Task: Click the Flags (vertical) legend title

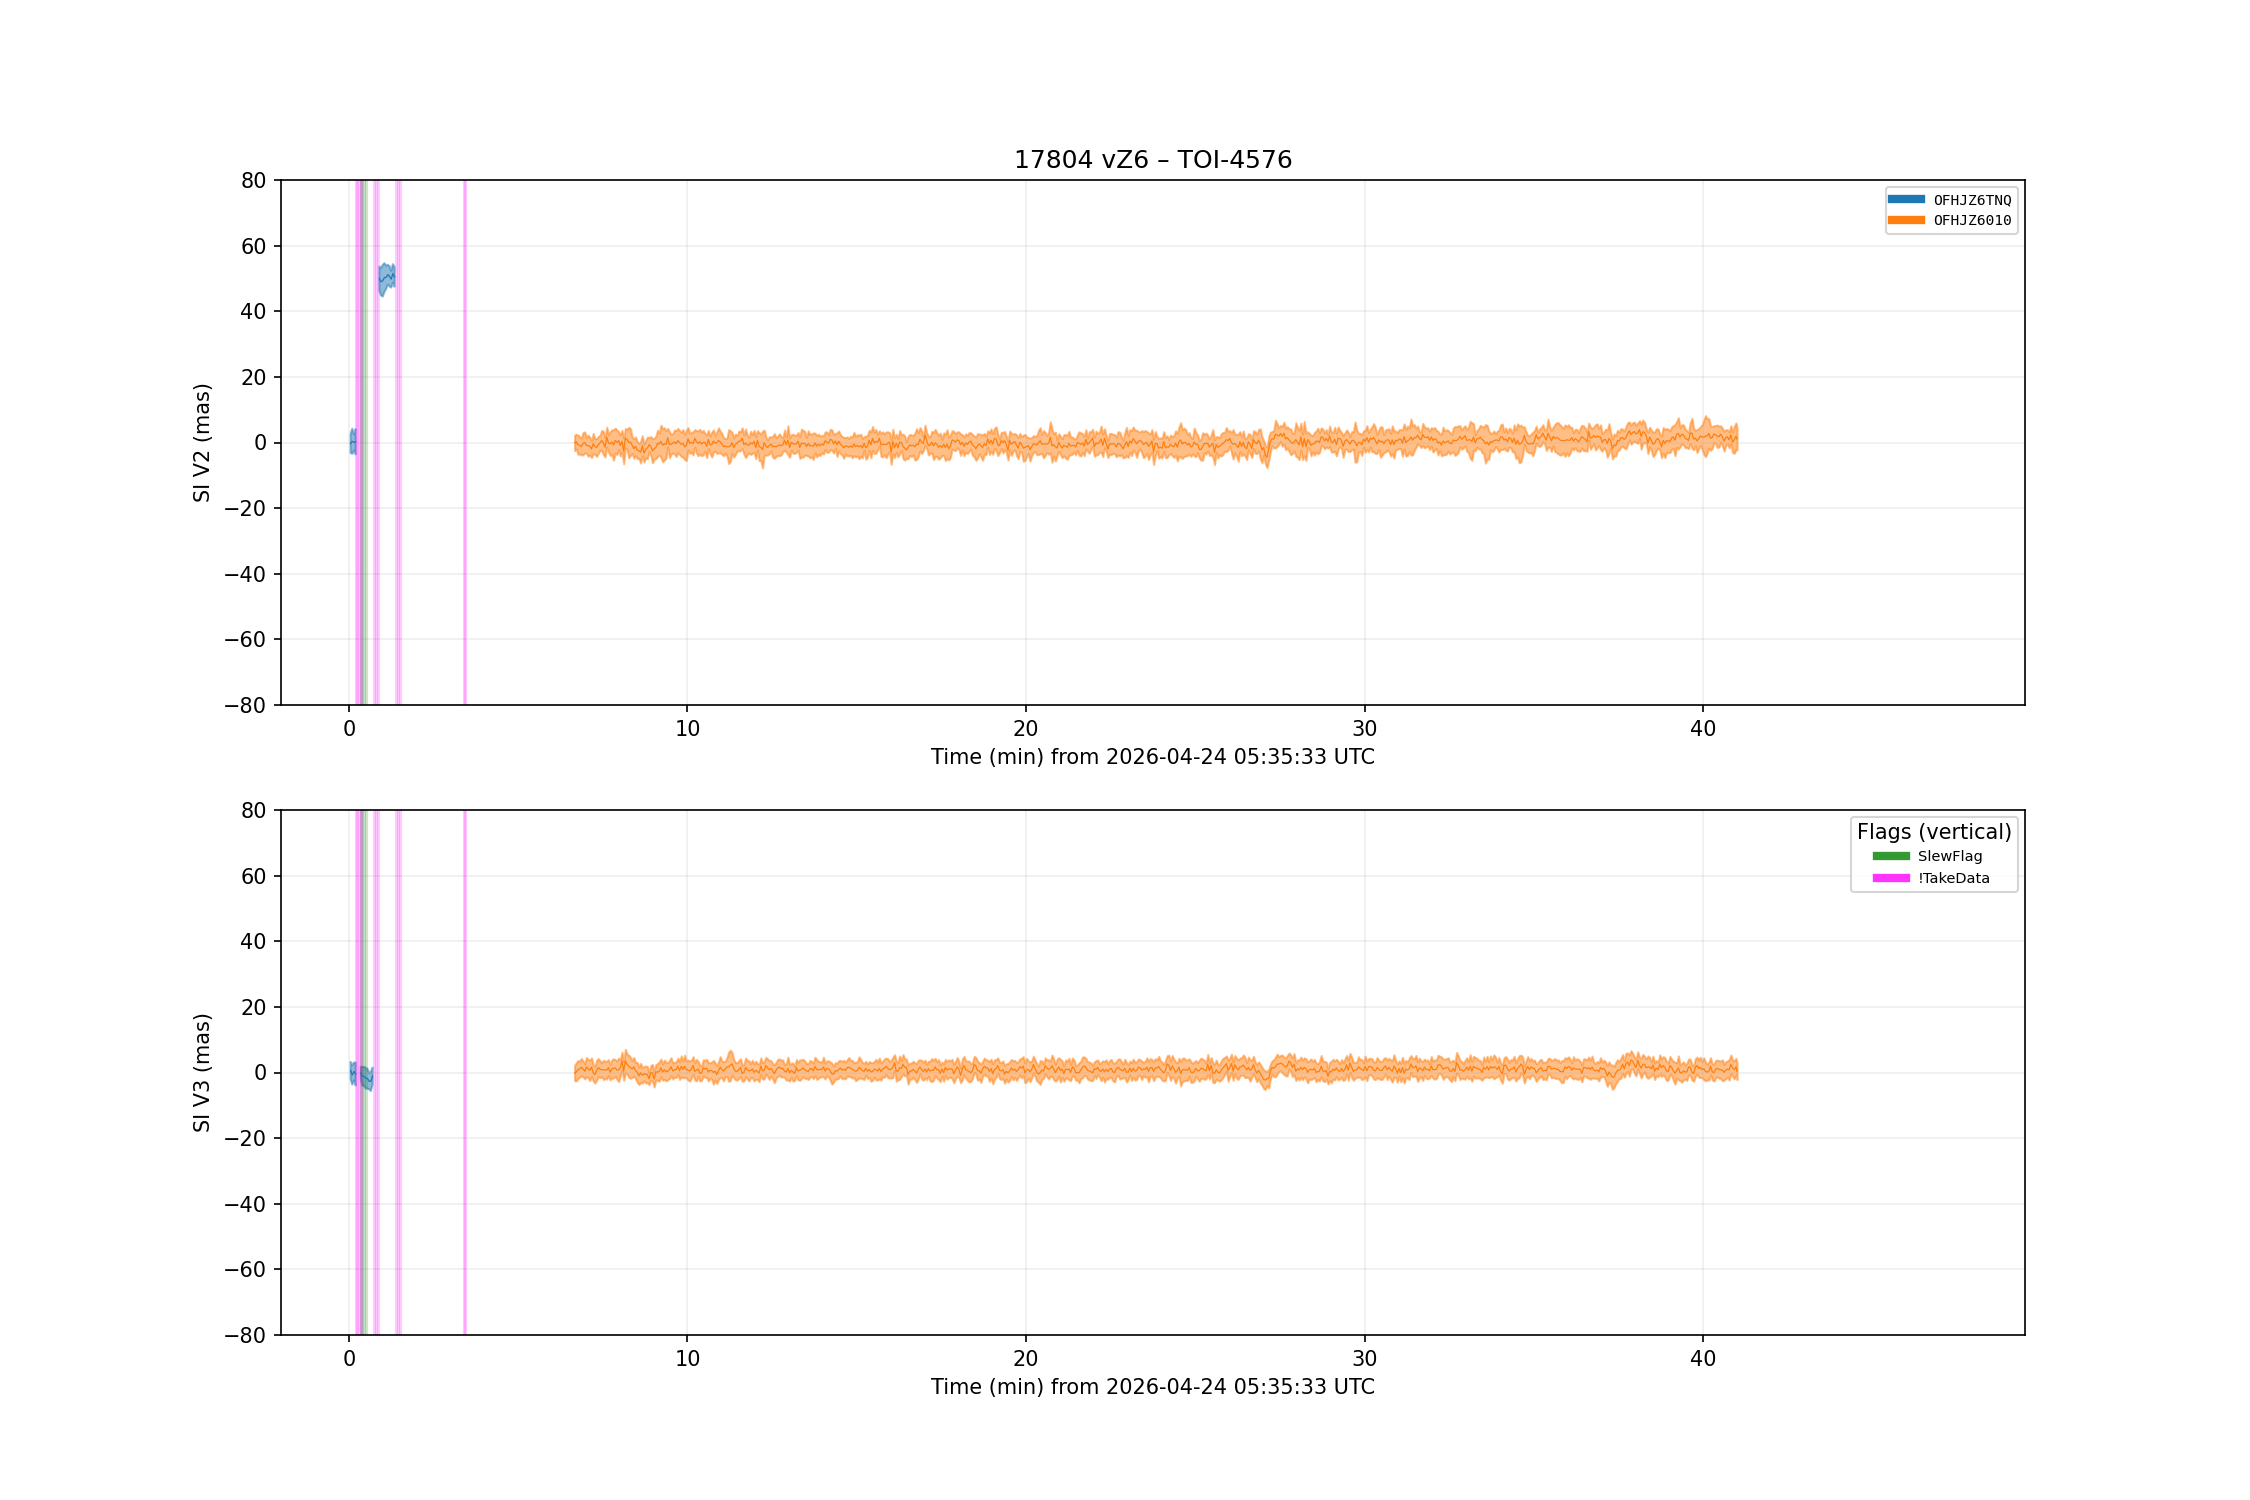Action: [1934, 832]
